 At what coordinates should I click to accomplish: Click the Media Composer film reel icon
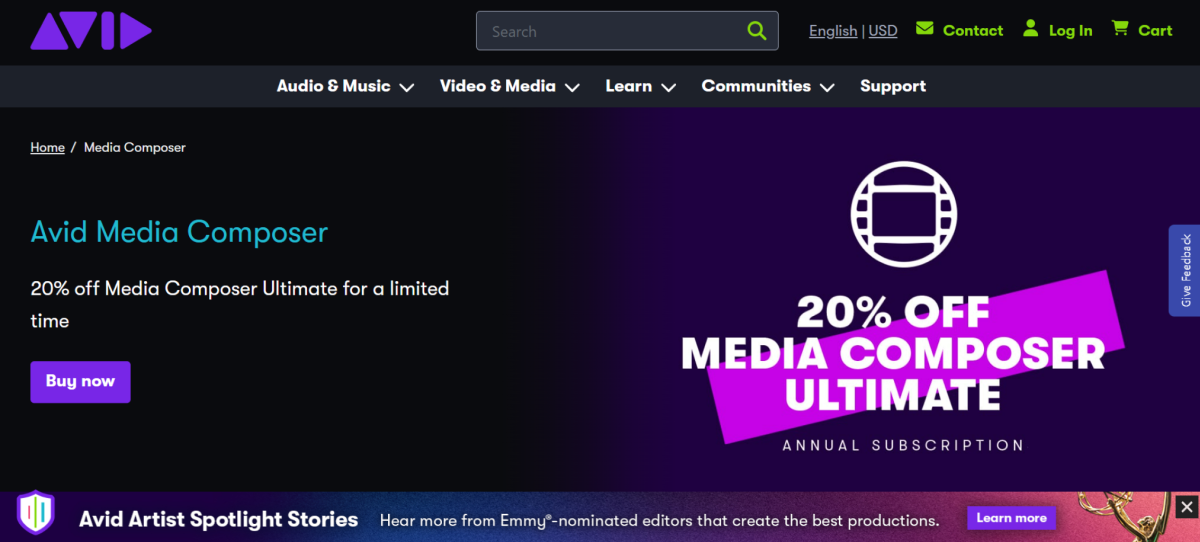click(x=904, y=213)
